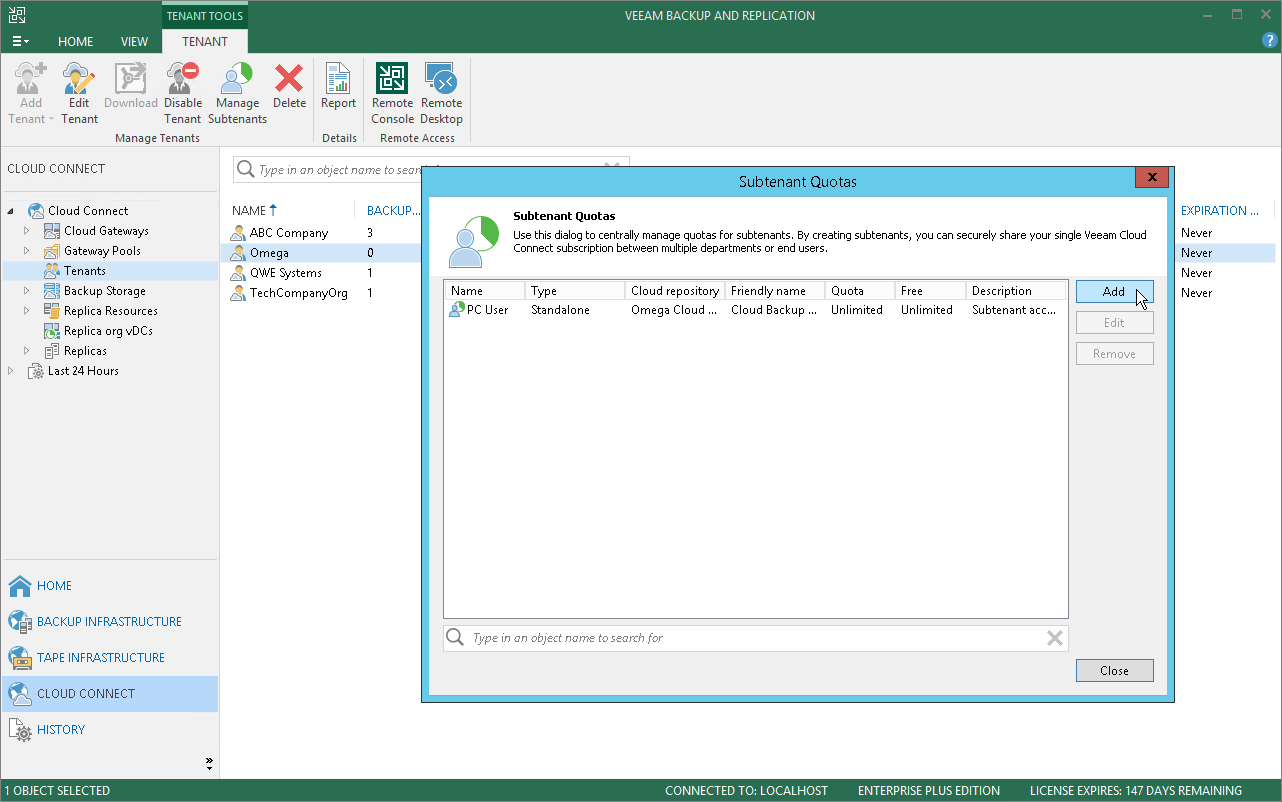Open the Add Tenant ribbon dropdown
Image resolution: width=1282 pixels, height=802 pixels.
pos(31,93)
